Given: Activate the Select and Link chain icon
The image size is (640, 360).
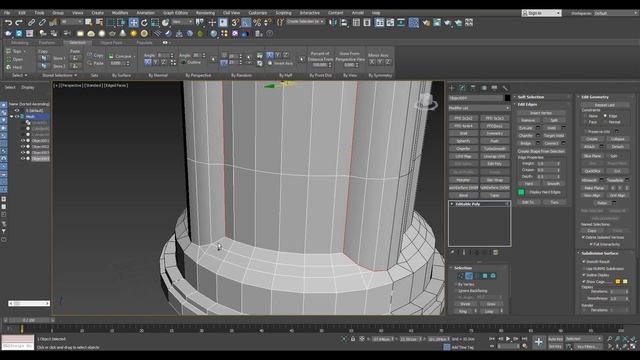Looking at the screenshot, I should click(x=31, y=22).
